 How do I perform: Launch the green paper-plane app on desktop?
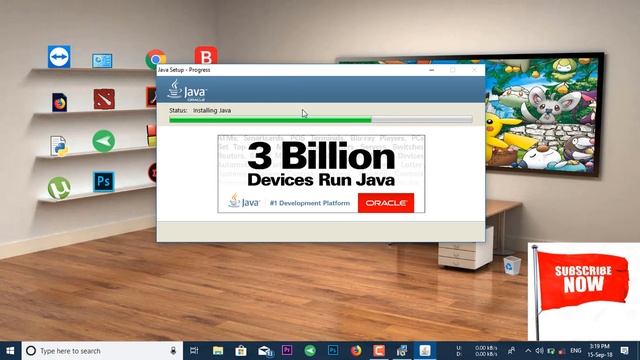(x=104, y=141)
